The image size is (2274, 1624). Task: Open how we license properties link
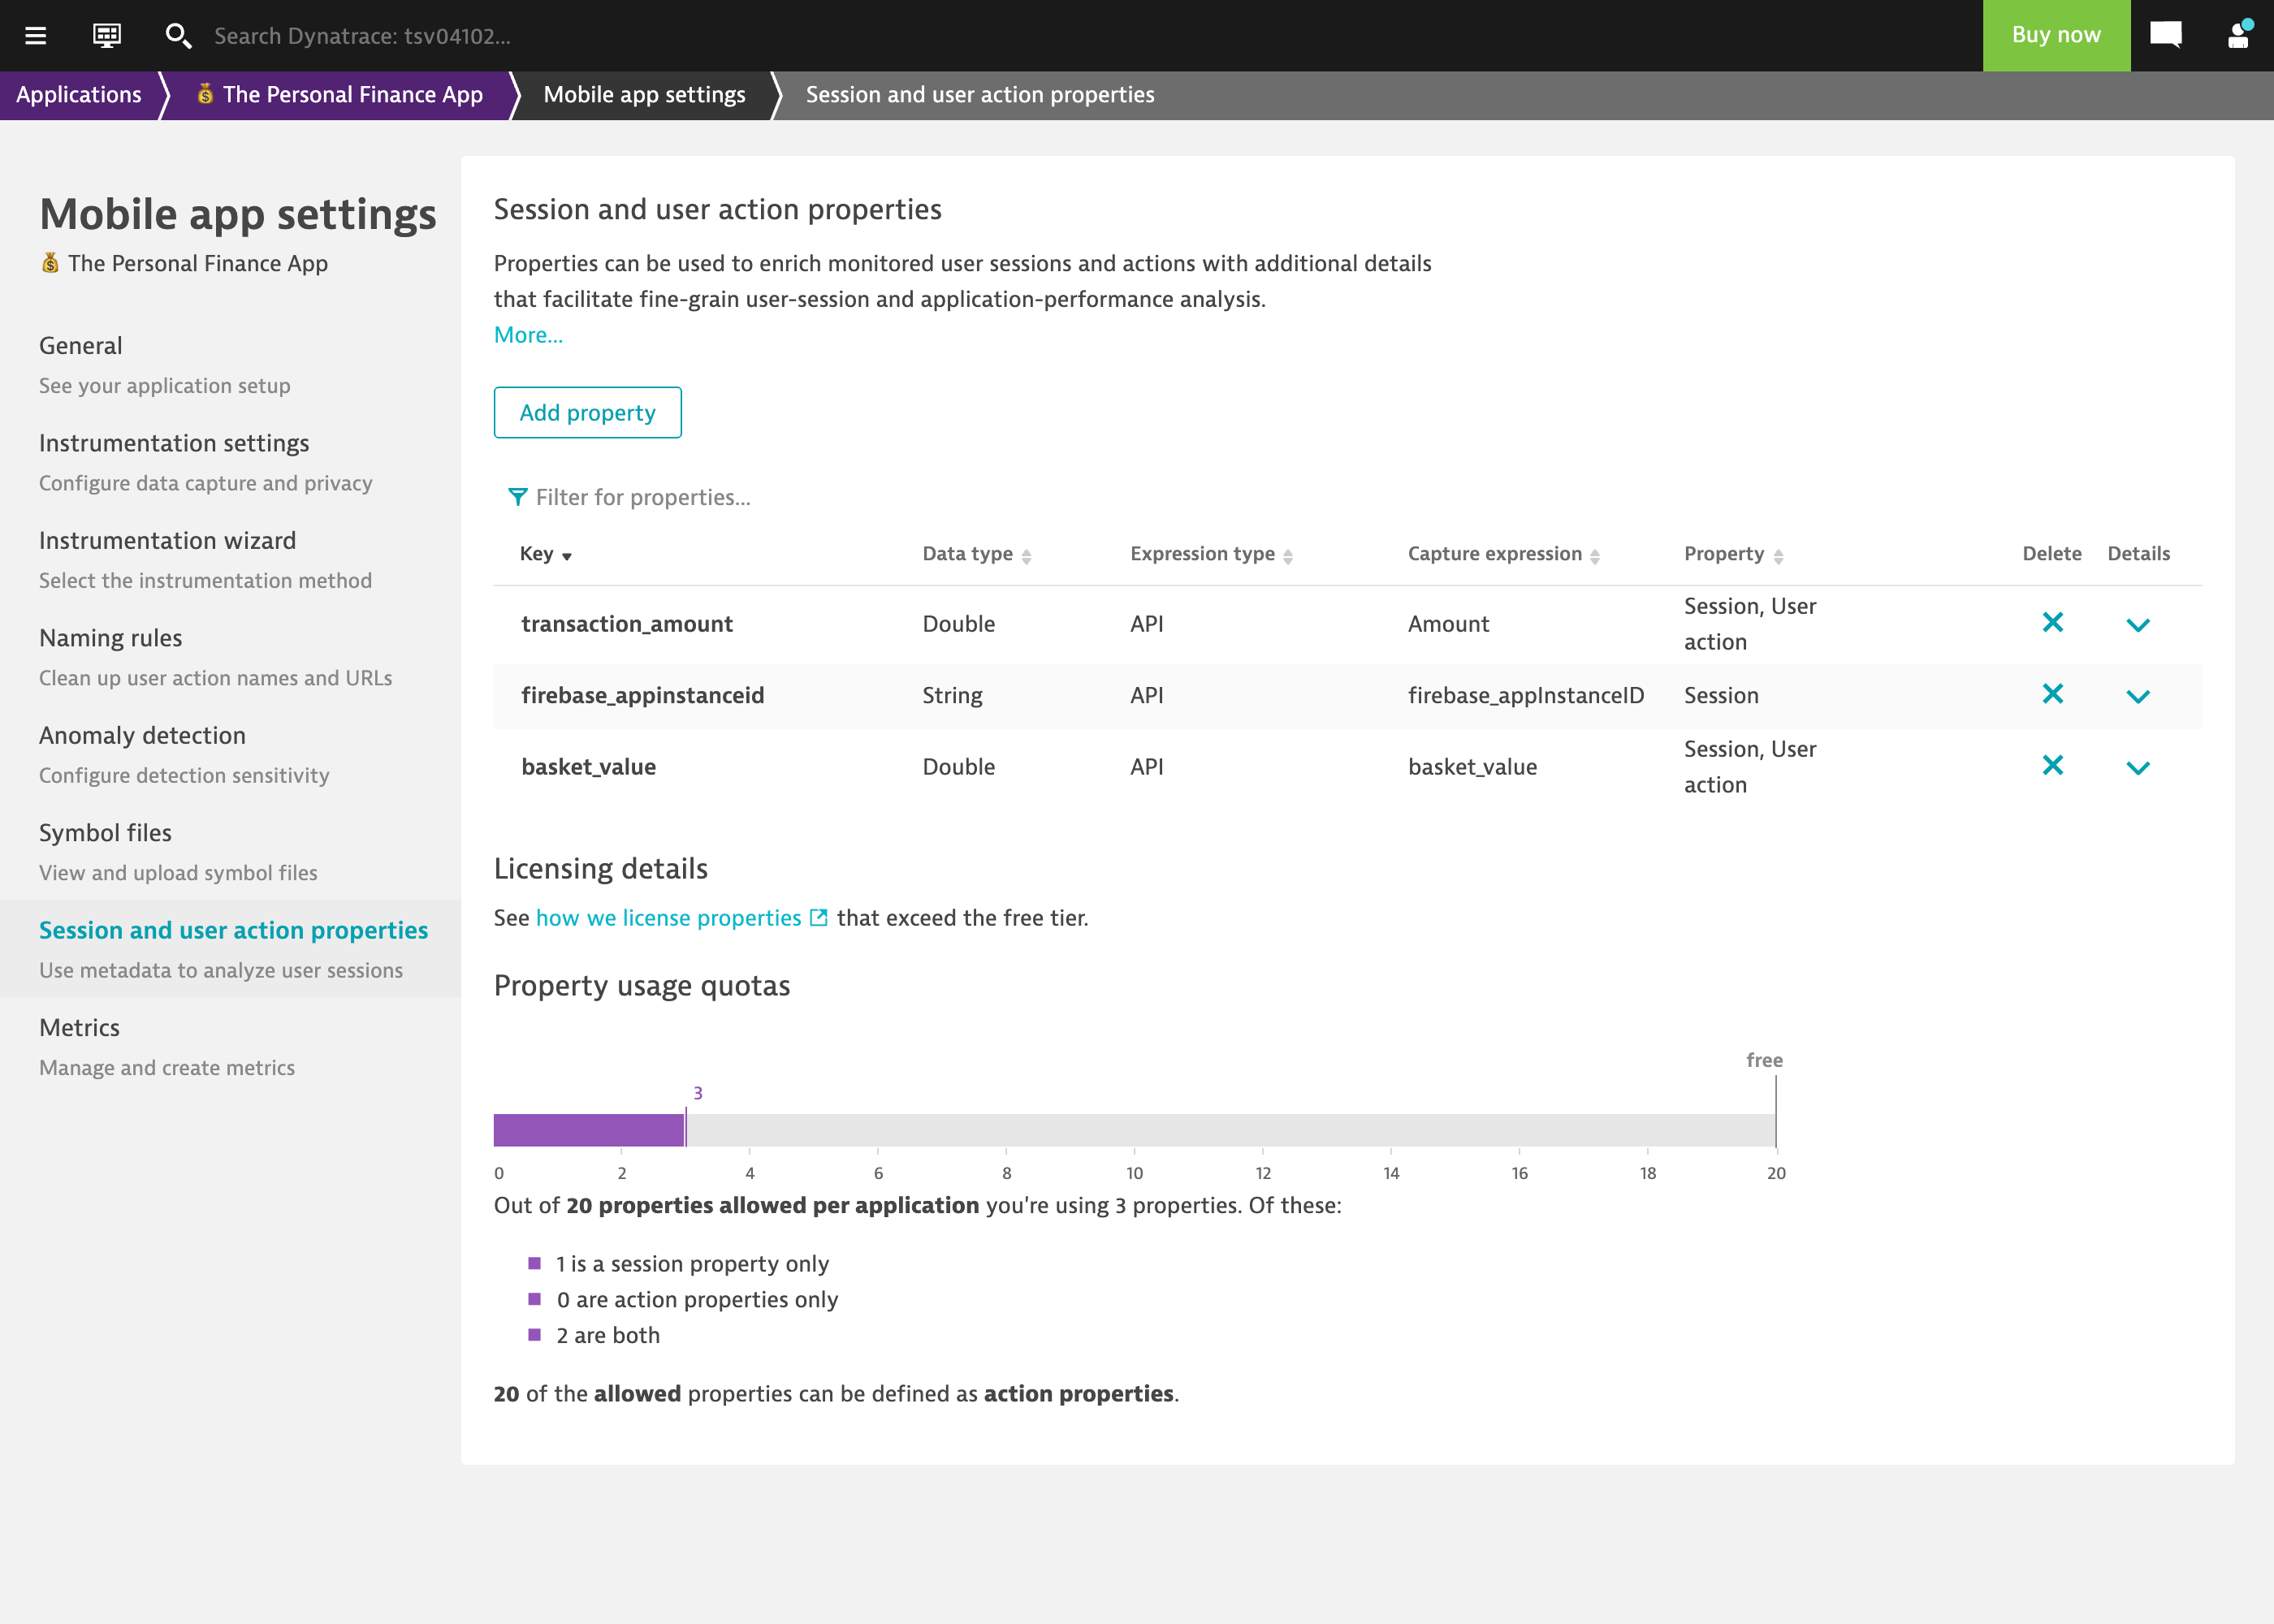click(669, 918)
